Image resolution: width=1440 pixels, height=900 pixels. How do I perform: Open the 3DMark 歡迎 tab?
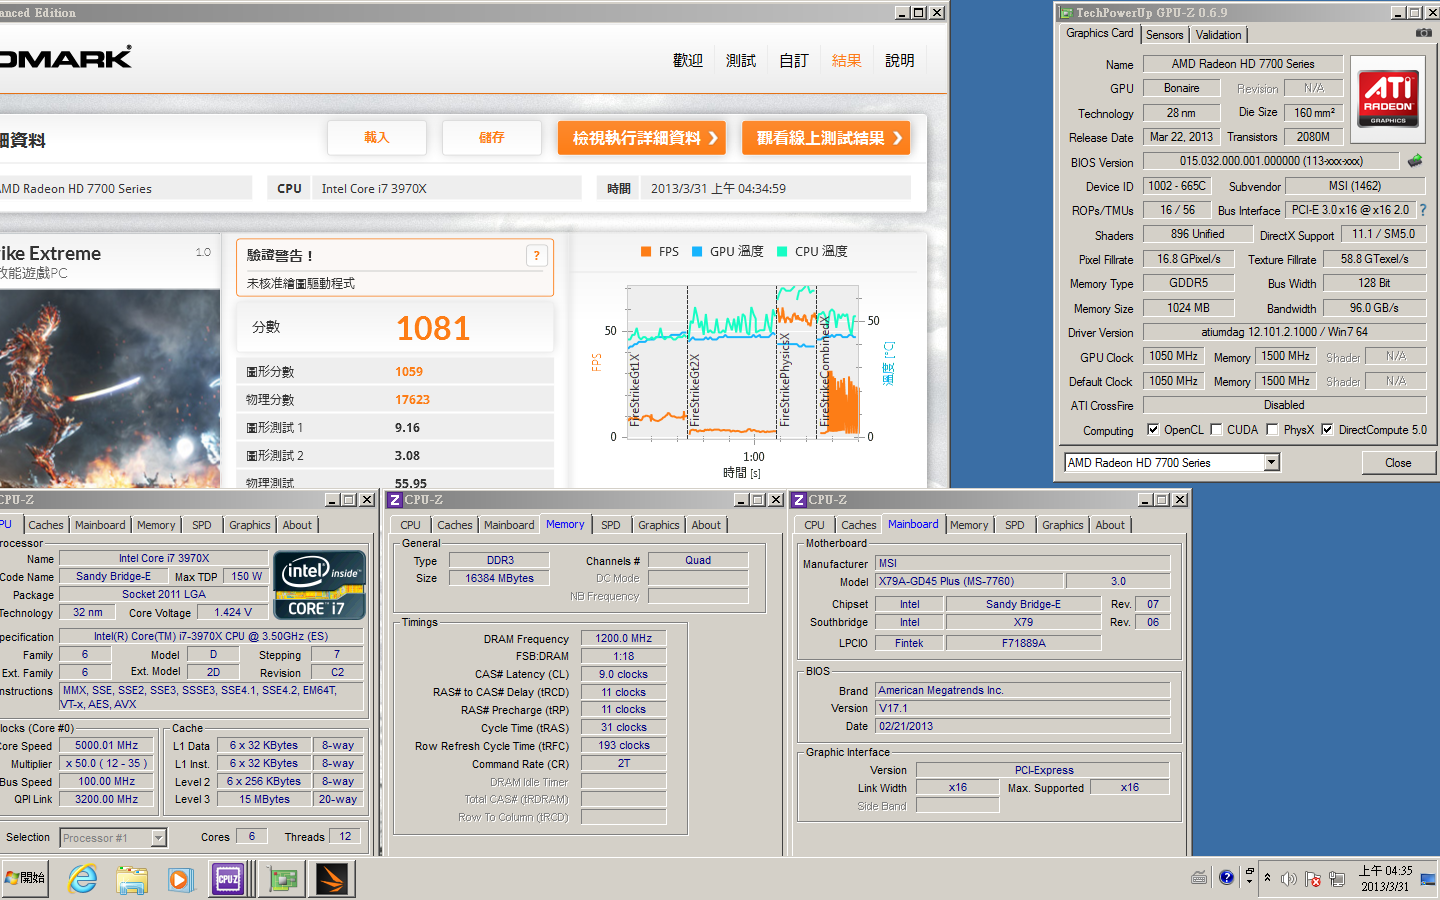point(687,61)
